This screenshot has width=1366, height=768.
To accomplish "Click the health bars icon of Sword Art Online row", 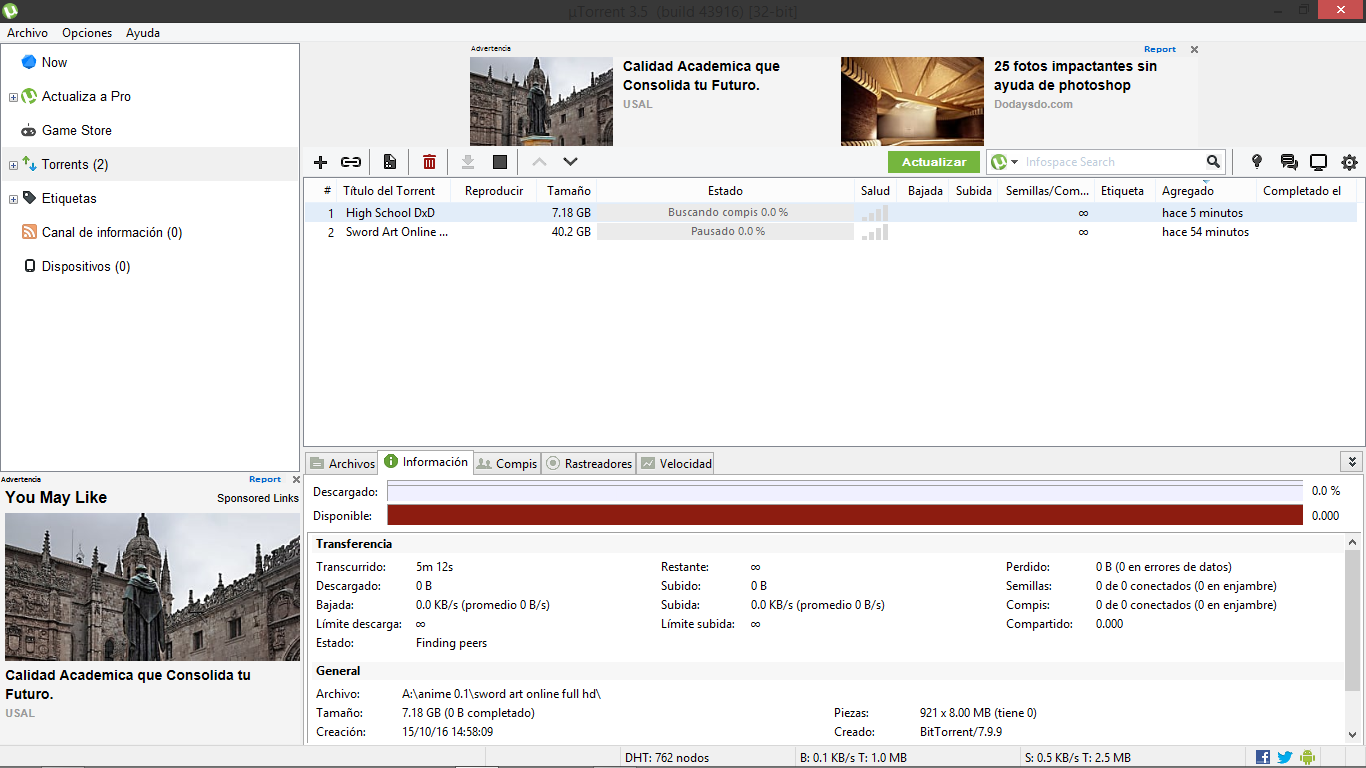I will 874,232.
